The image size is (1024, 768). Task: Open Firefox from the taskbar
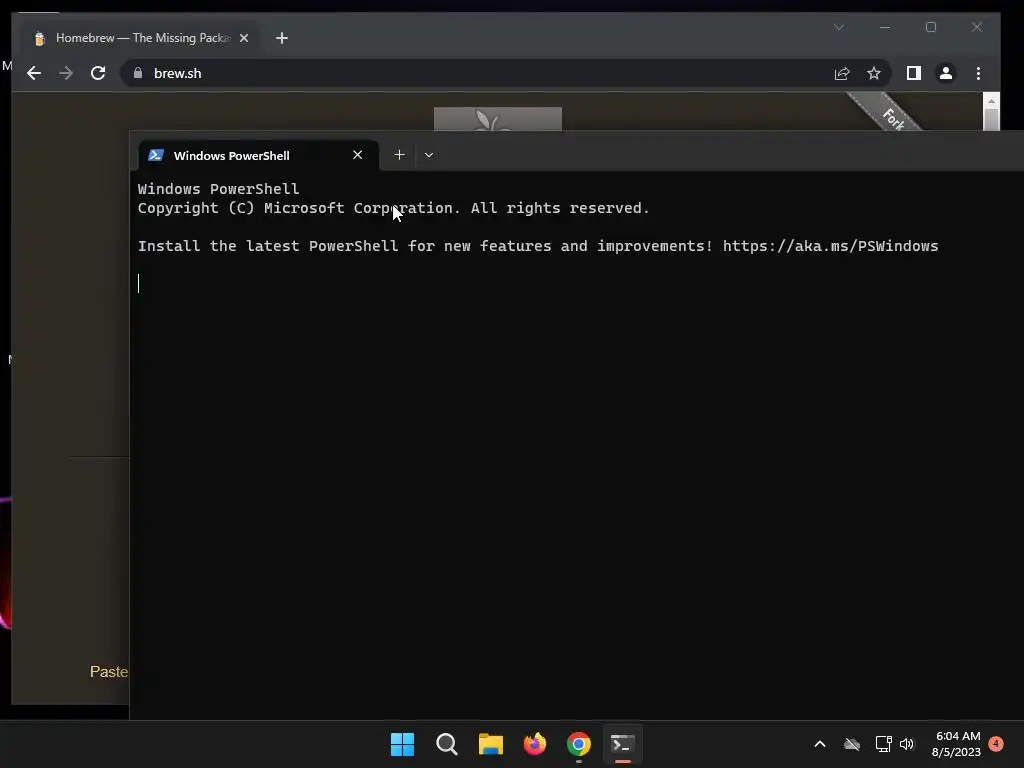[534, 744]
